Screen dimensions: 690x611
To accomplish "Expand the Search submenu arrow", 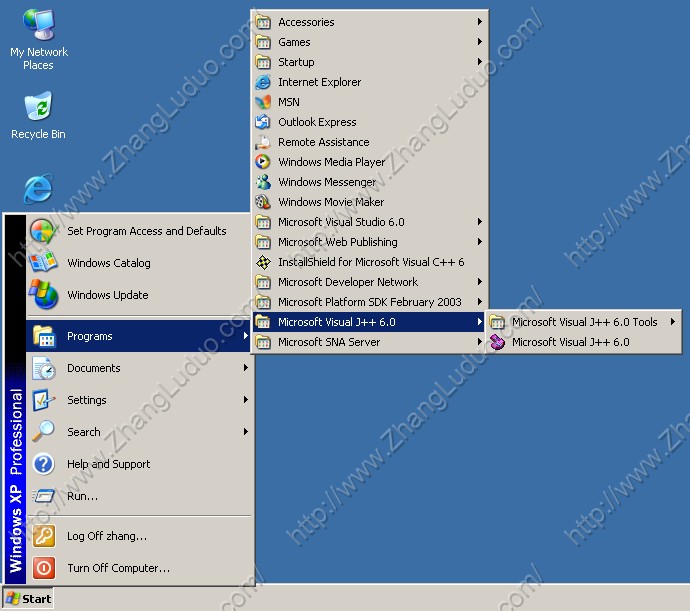I will tap(246, 431).
